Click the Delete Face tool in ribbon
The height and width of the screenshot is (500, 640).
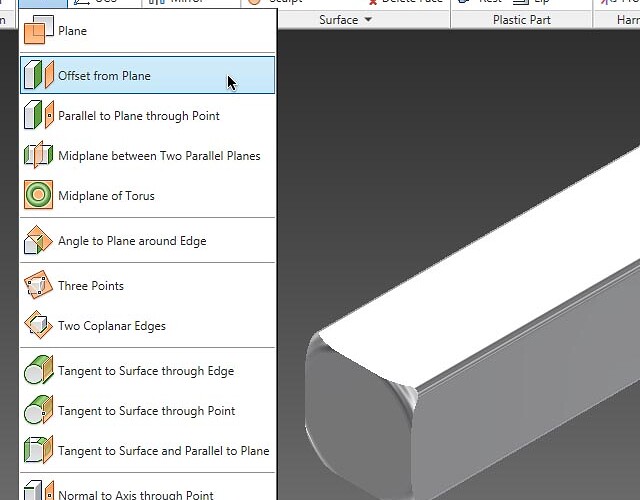point(405,2)
